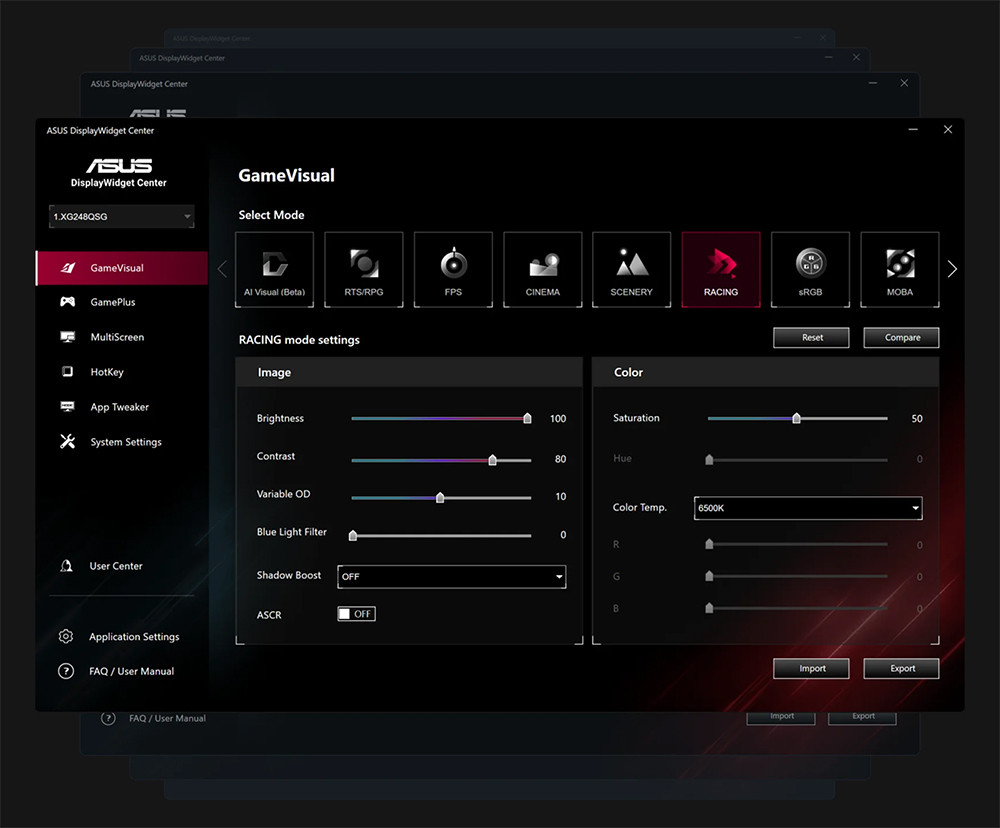Open the RTS/RPG mode
The width and height of the screenshot is (1000, 828).
[x=364, y=269]
